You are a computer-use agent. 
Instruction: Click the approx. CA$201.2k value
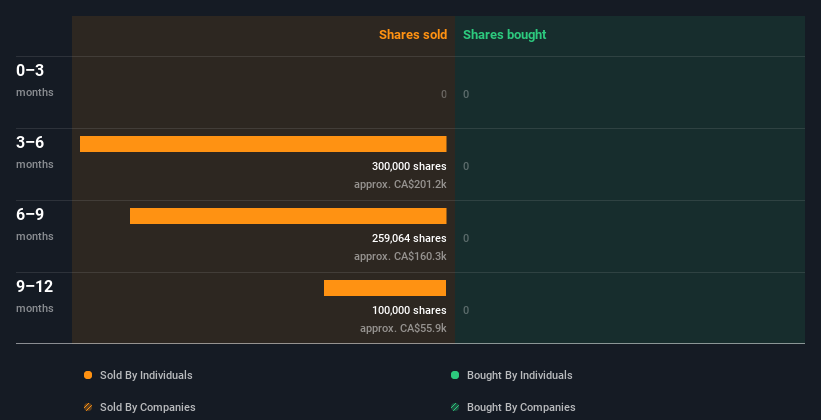[400, 184]
